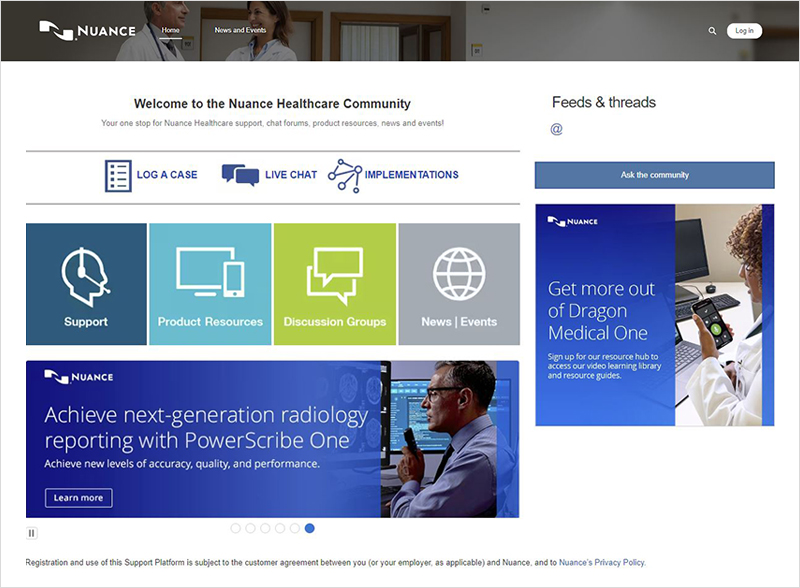This screenshot has width=800, height=588.
Task: Click the Feeds & threads heading
Action: click(604, 102)
